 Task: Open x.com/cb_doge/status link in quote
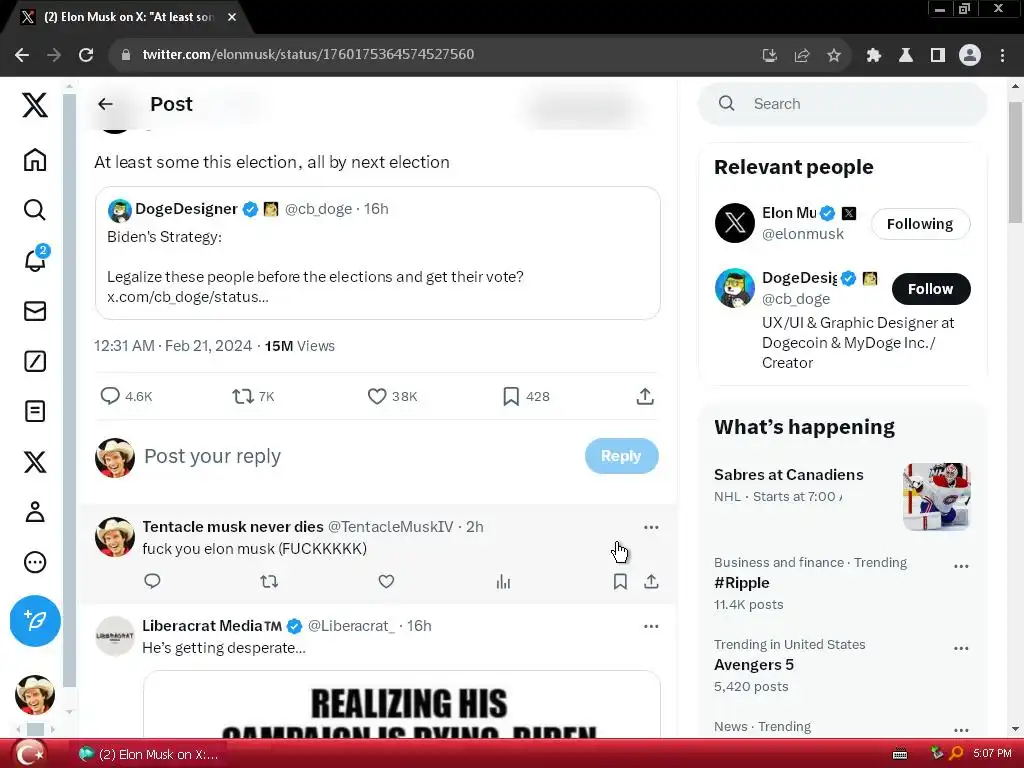pyautogui.click(x=188, y=297)
